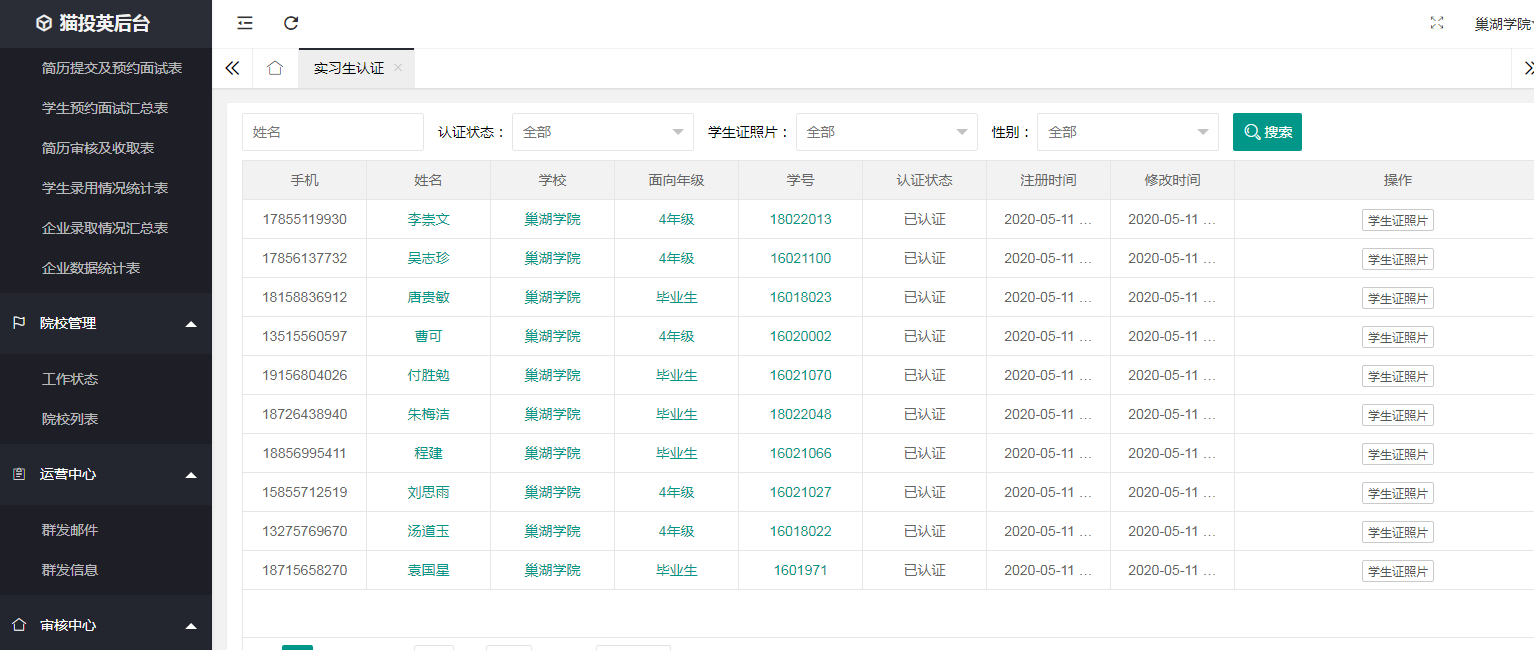Click the name 曹可 in the table
Image resolution: width=1534 pixels, height=650 pixels.
(428, 336)
